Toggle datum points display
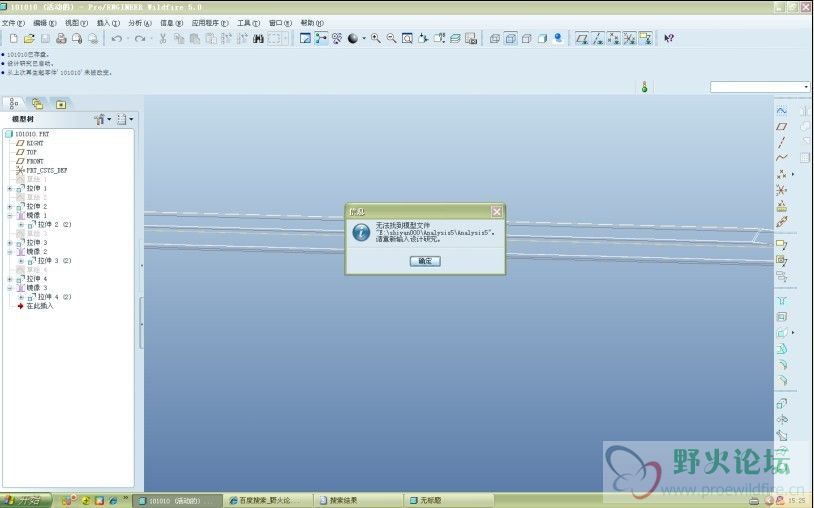The height and width of the screenshot is (508, 814). coord(614,38)
